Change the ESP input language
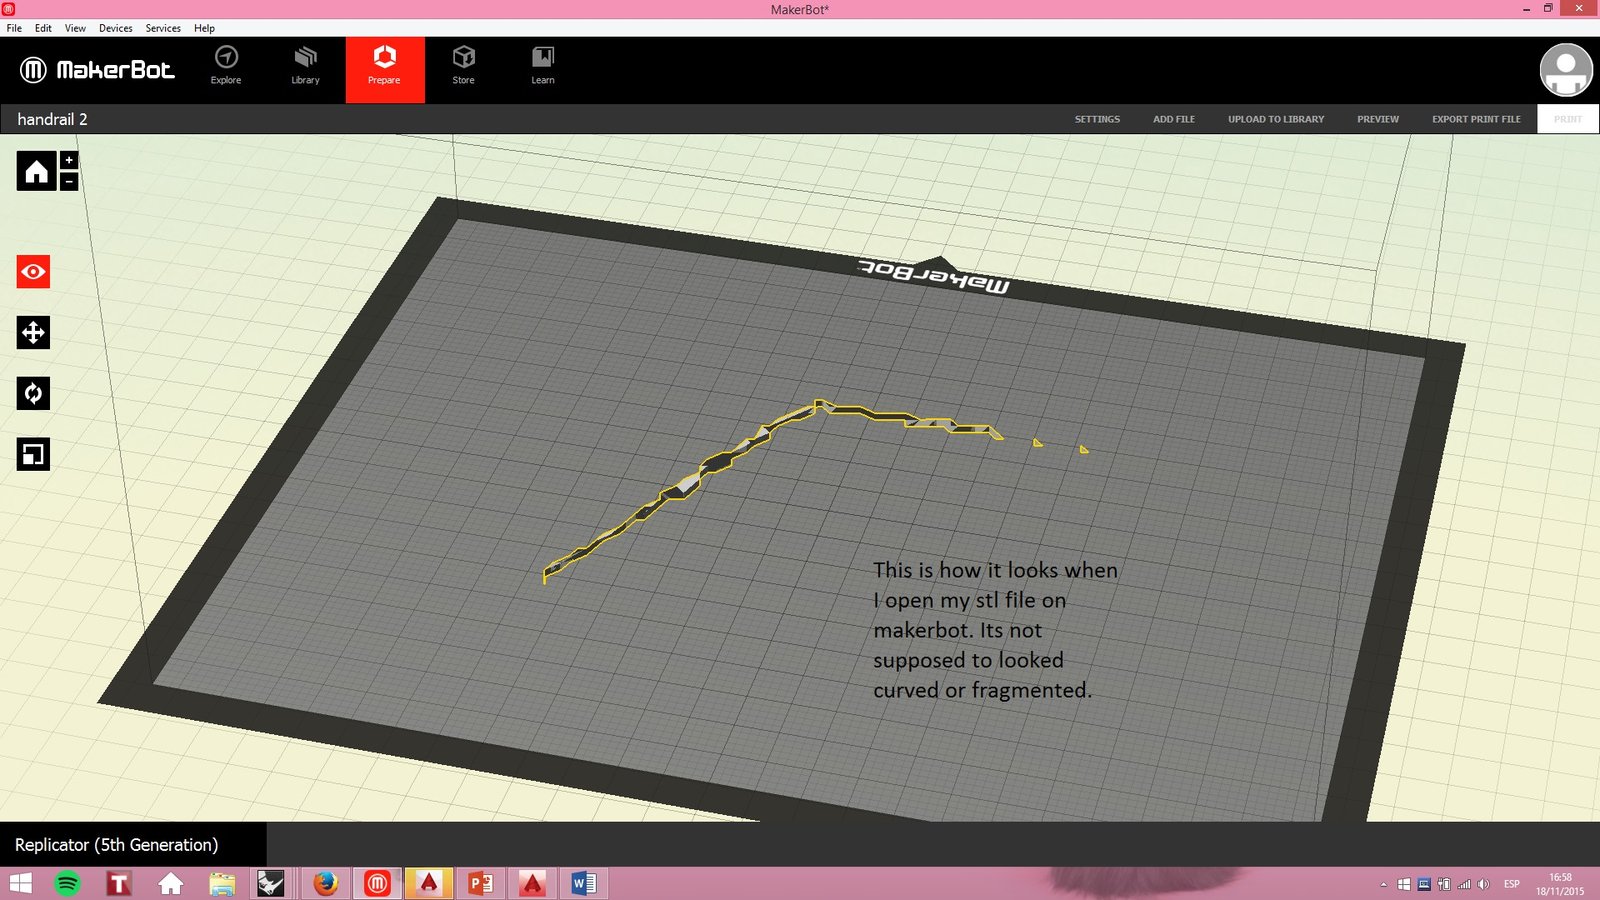This screenshot has height=900, width=1600. [x=1512, y=885]
